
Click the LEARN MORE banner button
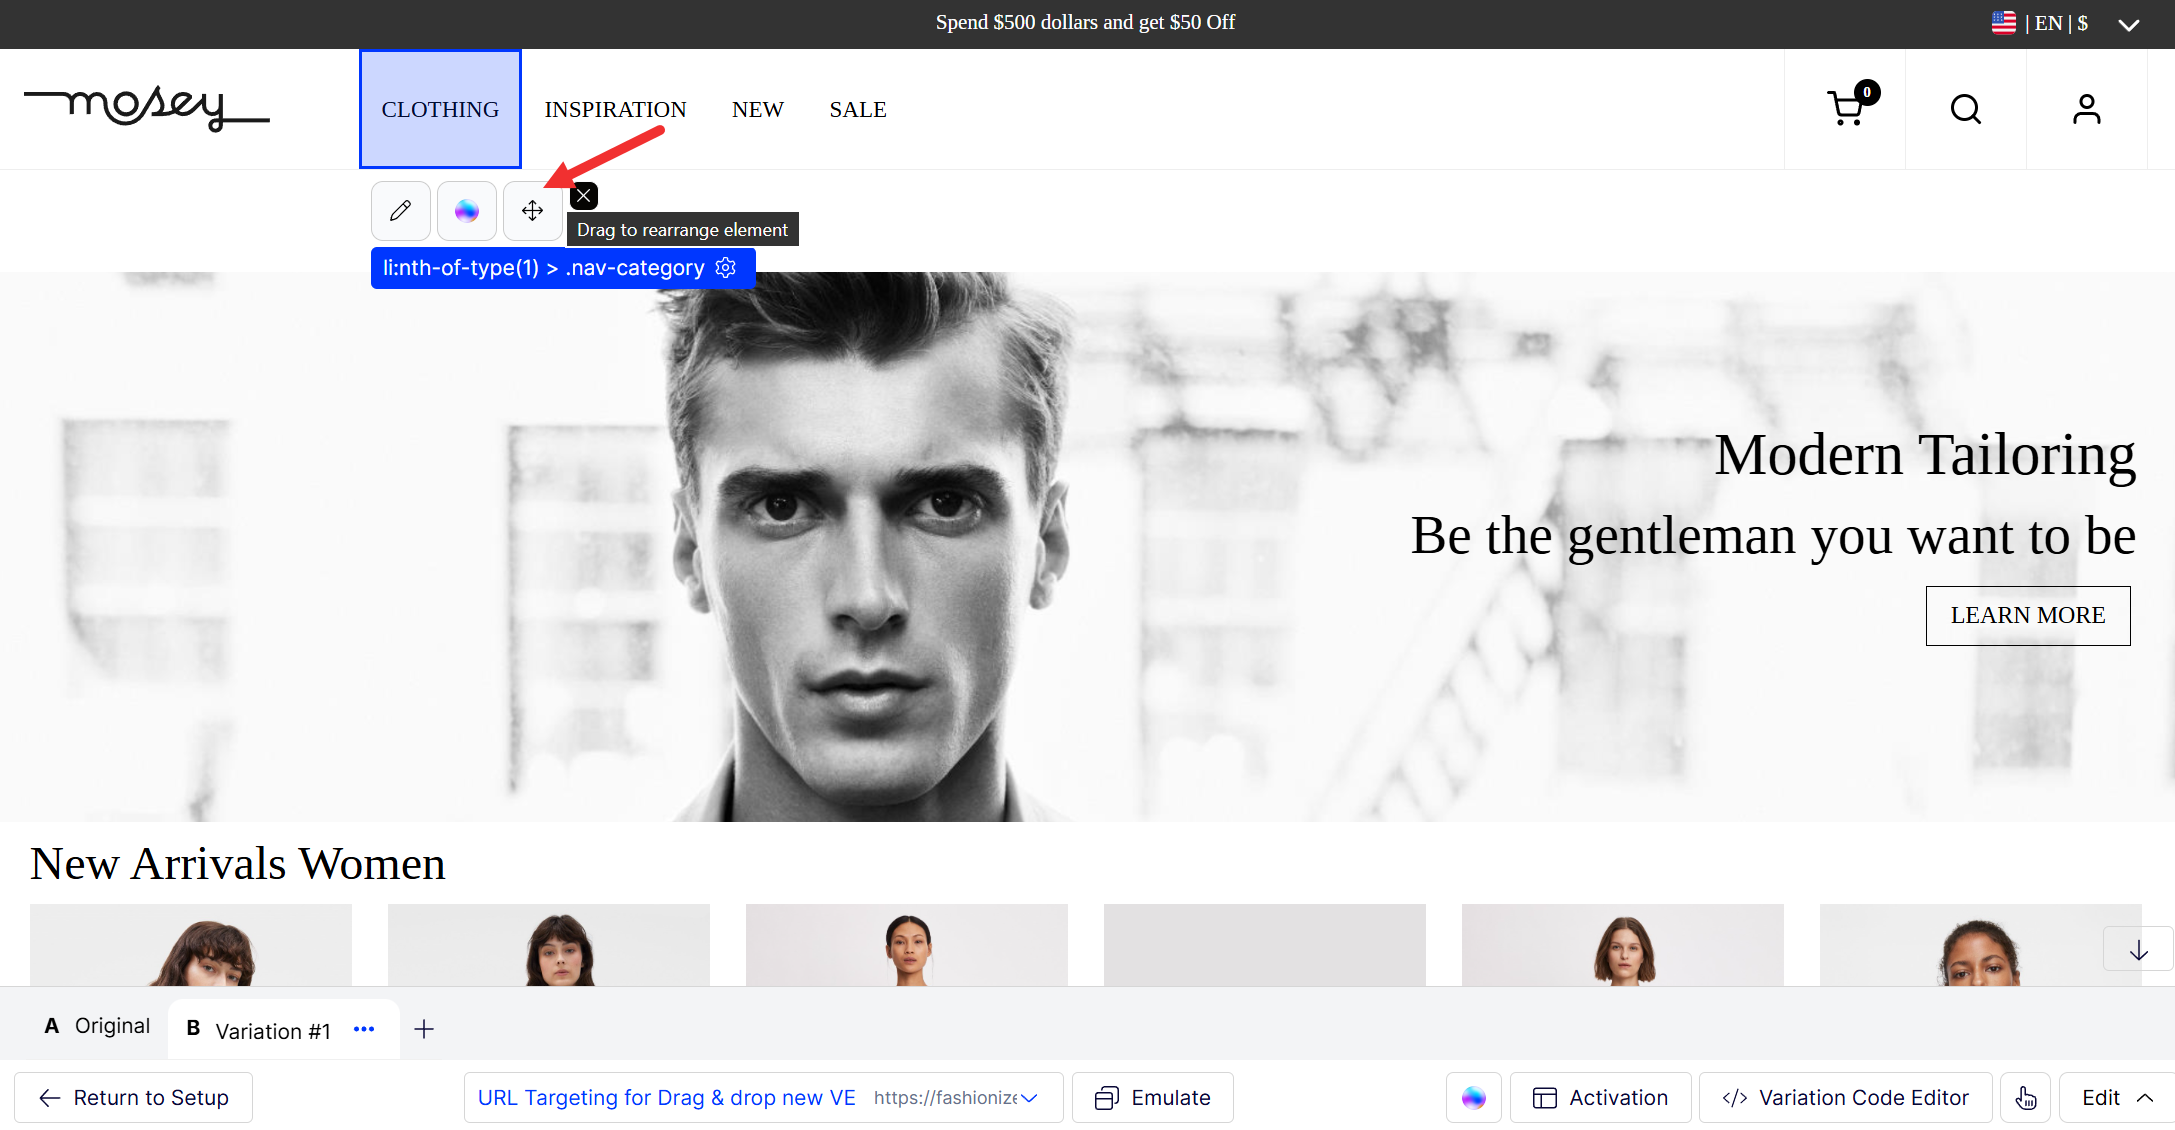pos(2027,616)
